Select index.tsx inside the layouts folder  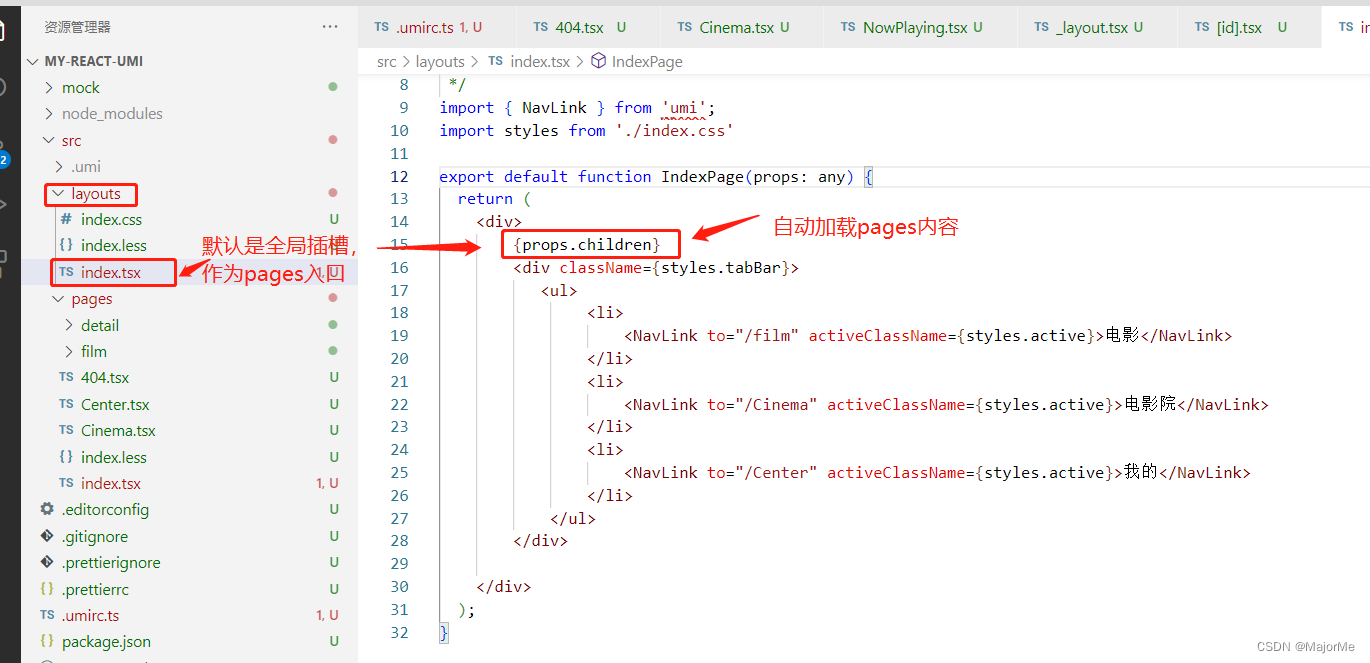111,272
